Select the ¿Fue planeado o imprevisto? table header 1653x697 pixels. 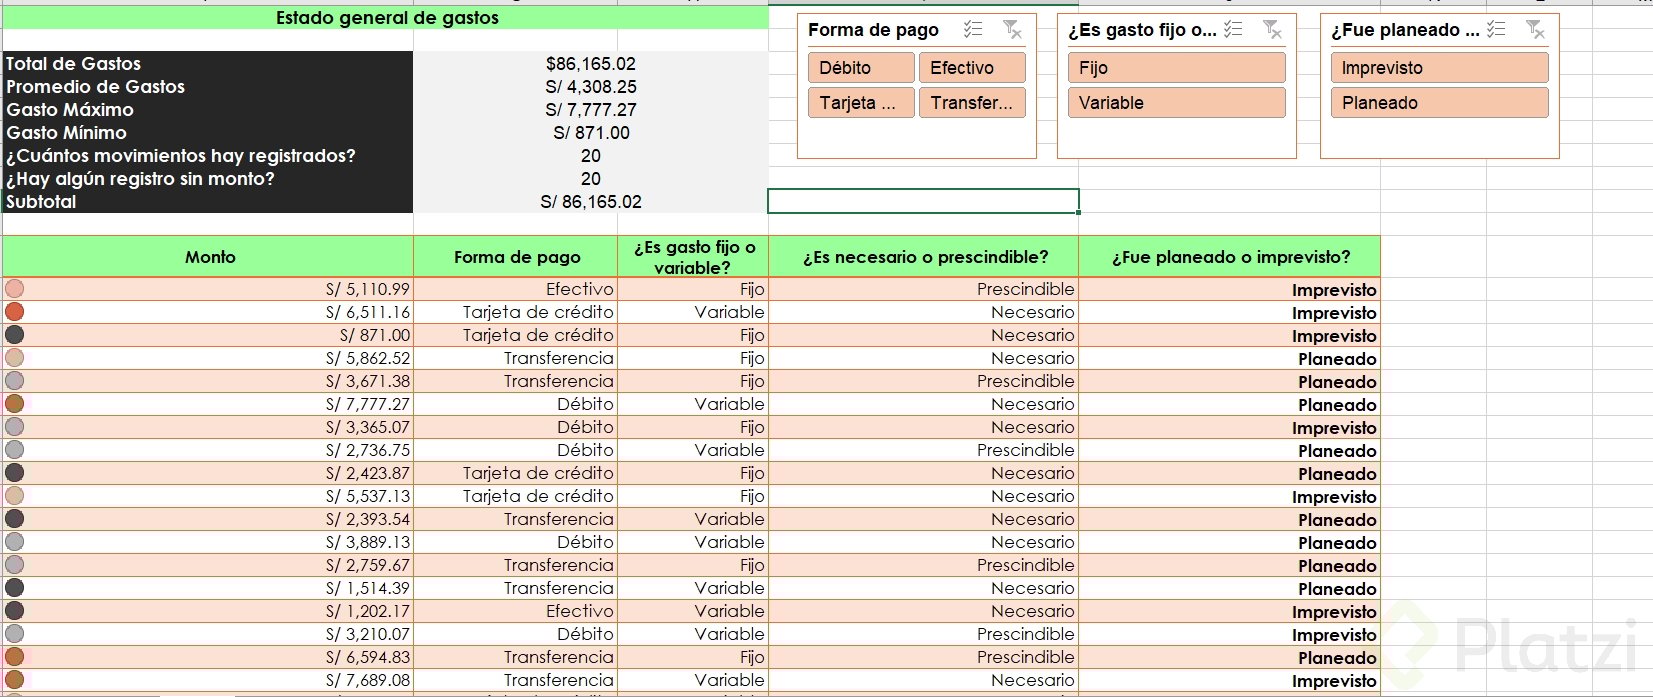pyautogui.click(x=1230, y=257)
